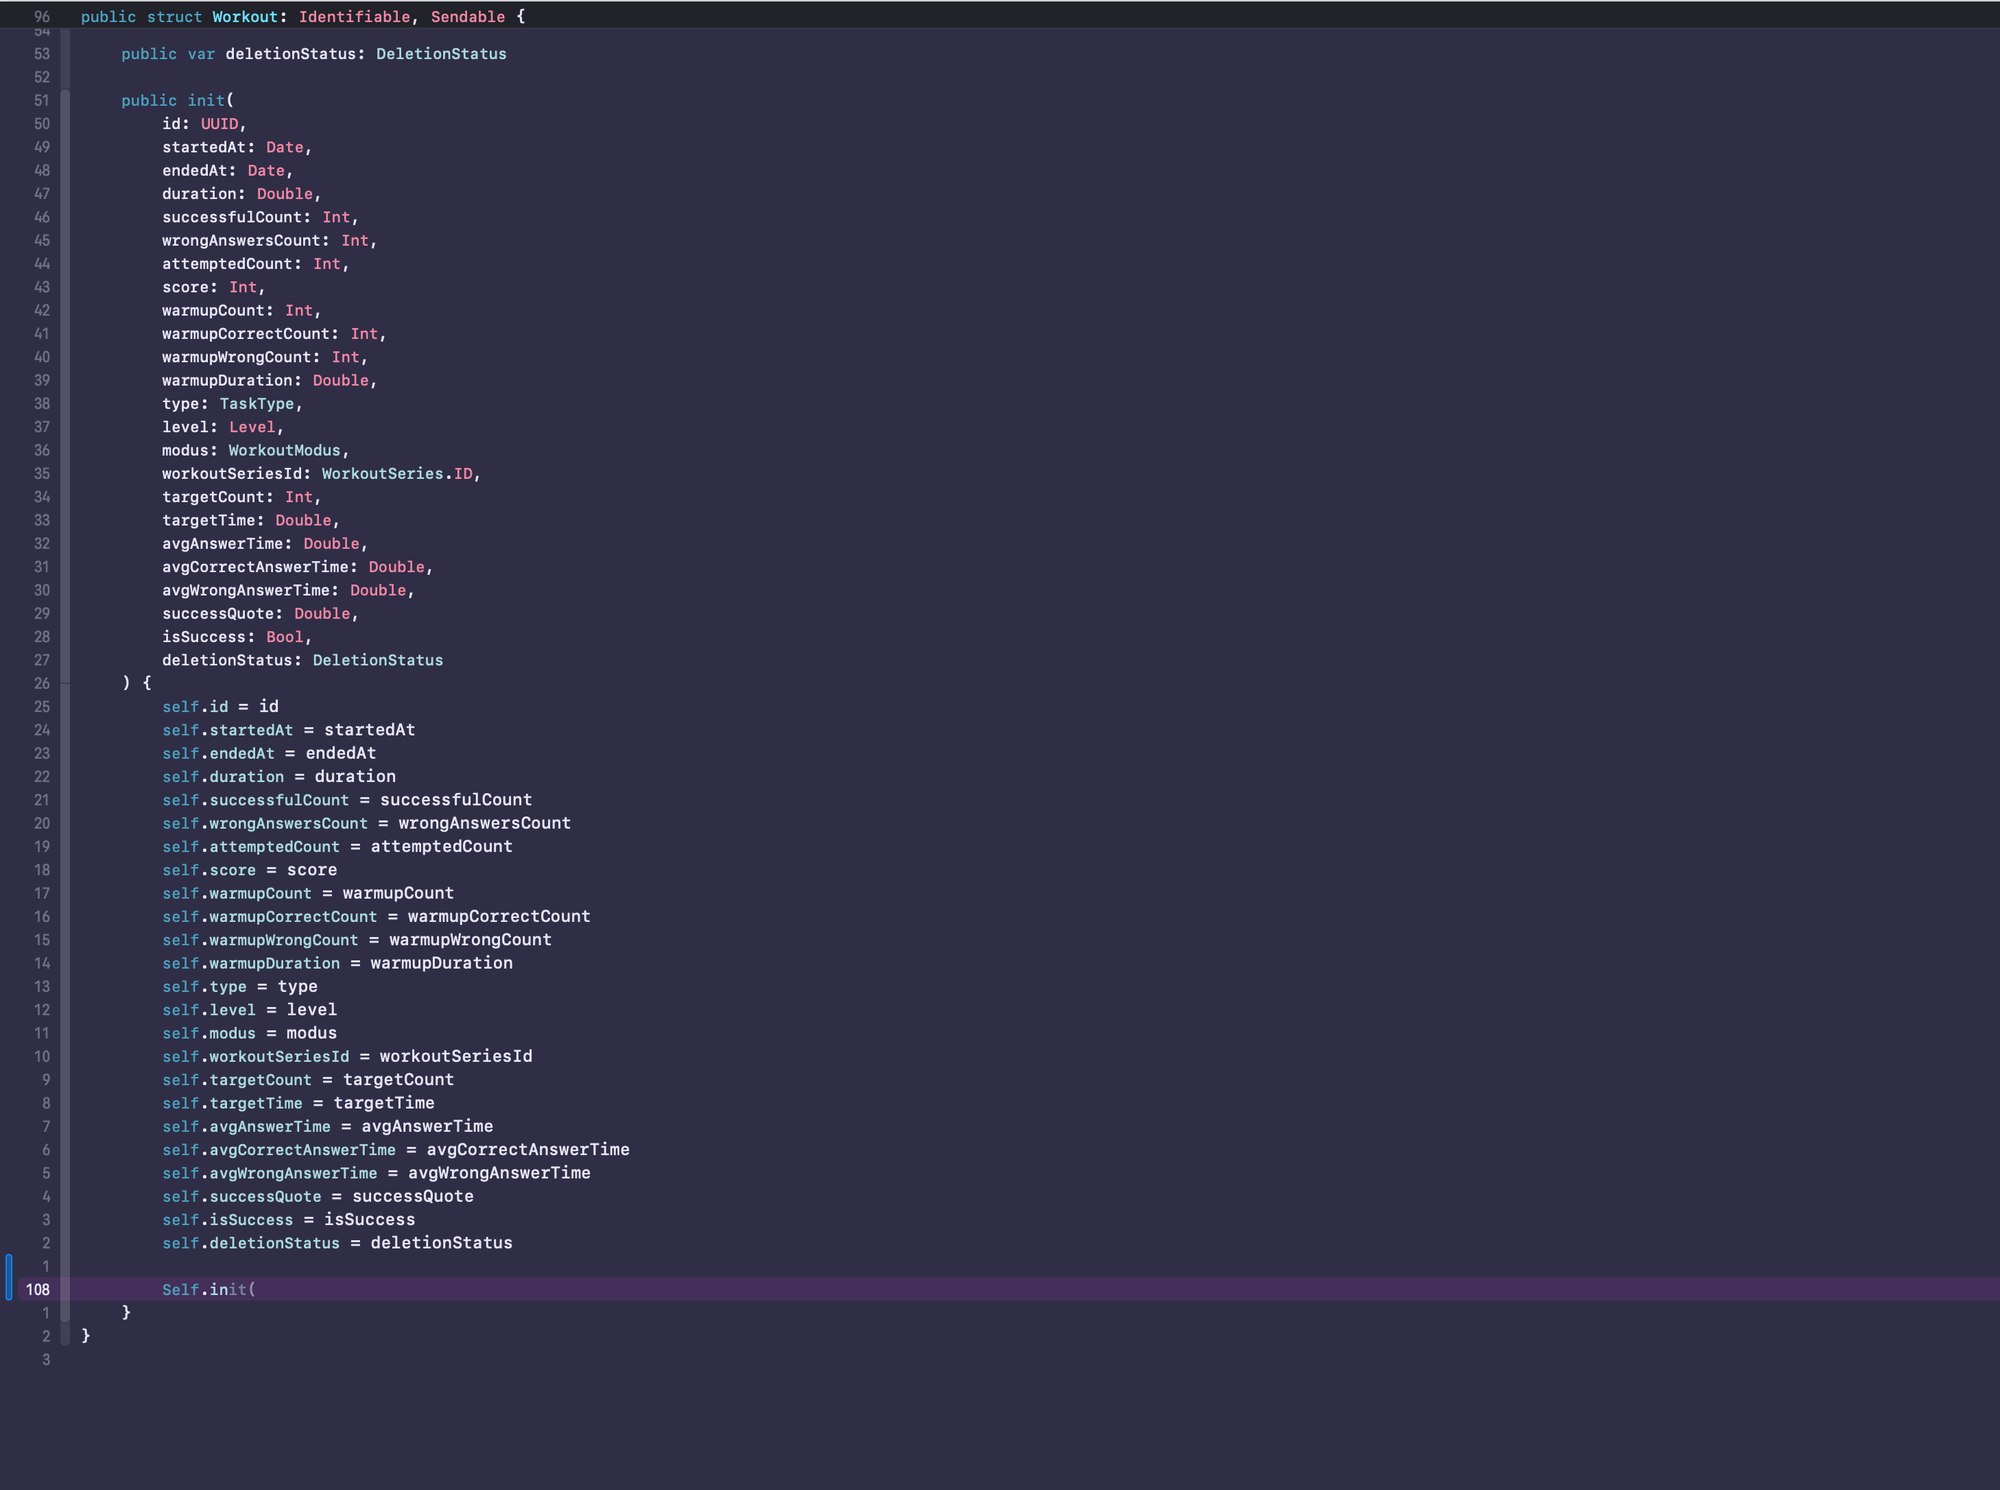Click the closing brace on line 2
Viewport: 2000px width, 1490px height.
[x=86, y=1336]
